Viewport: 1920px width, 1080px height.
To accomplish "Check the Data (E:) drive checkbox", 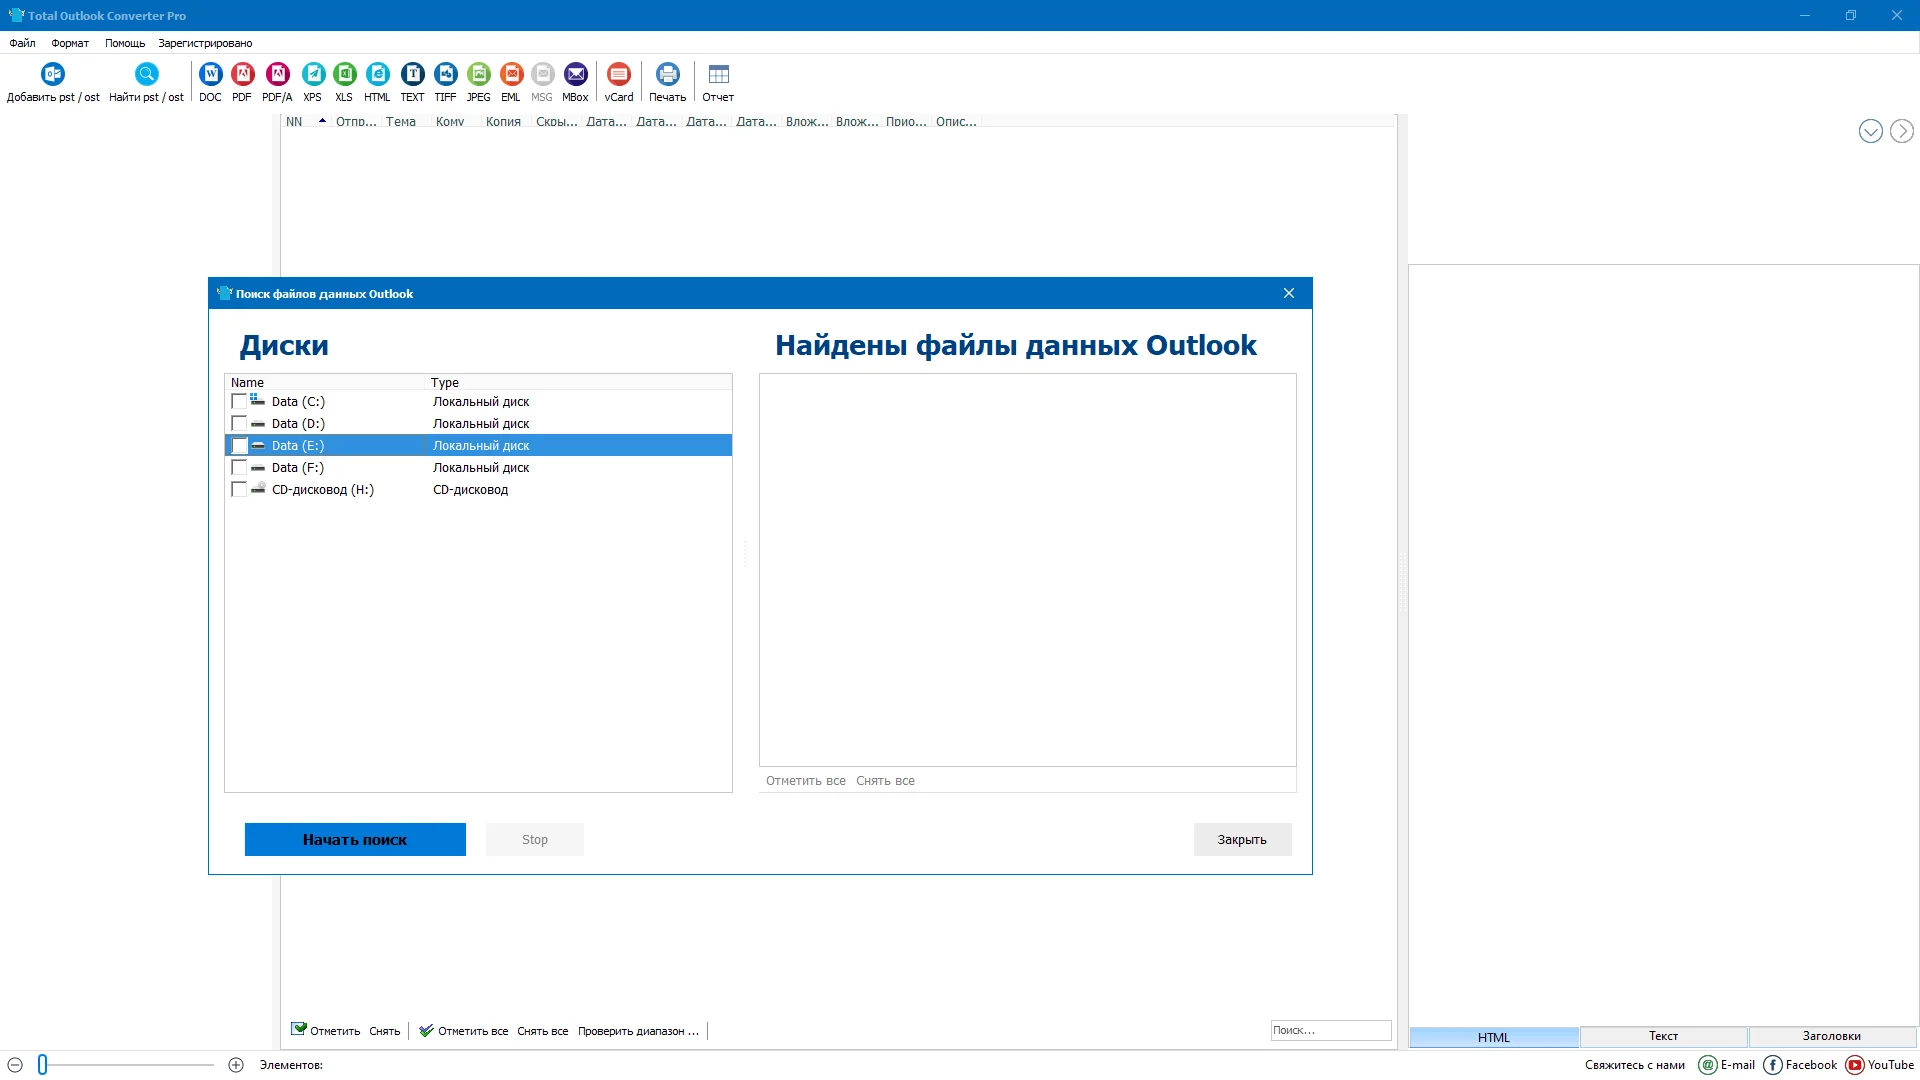I will pyautogui.click(x=239, y=445).
